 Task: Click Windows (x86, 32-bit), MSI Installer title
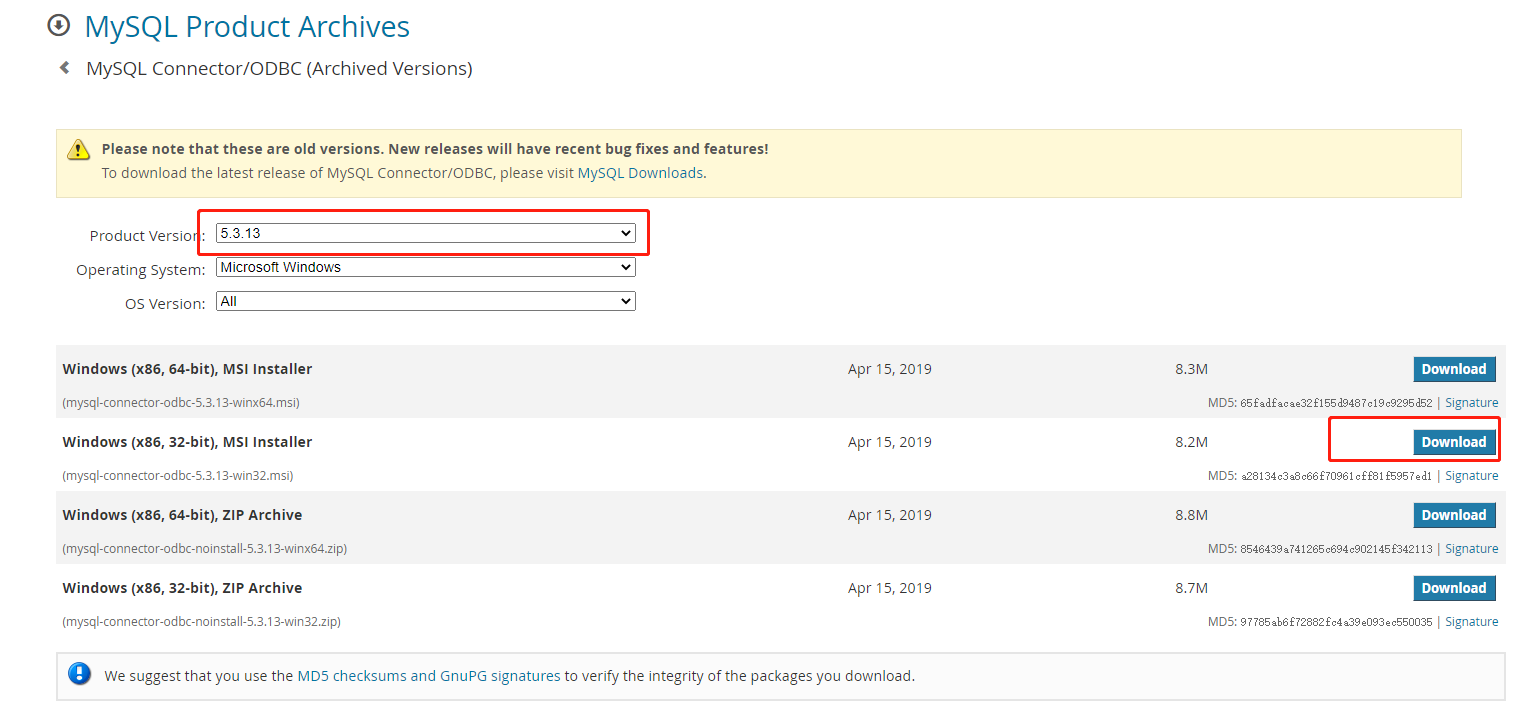coord(187,442)
